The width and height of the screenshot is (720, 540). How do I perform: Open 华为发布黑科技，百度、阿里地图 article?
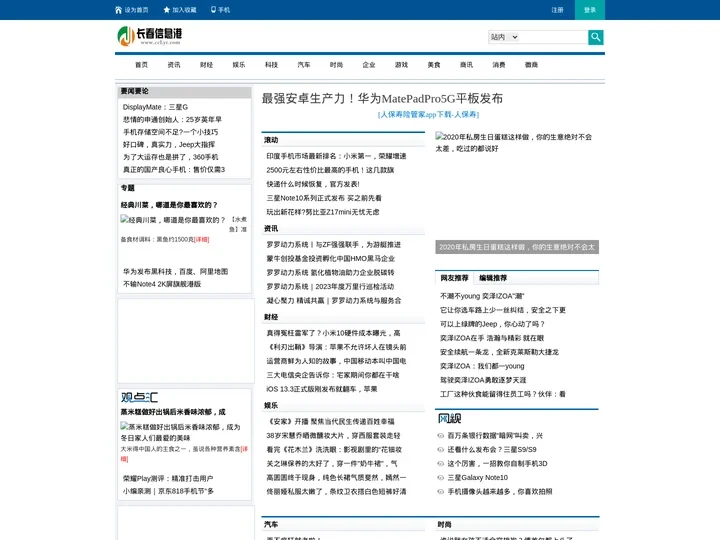click(x=175, y=271)
